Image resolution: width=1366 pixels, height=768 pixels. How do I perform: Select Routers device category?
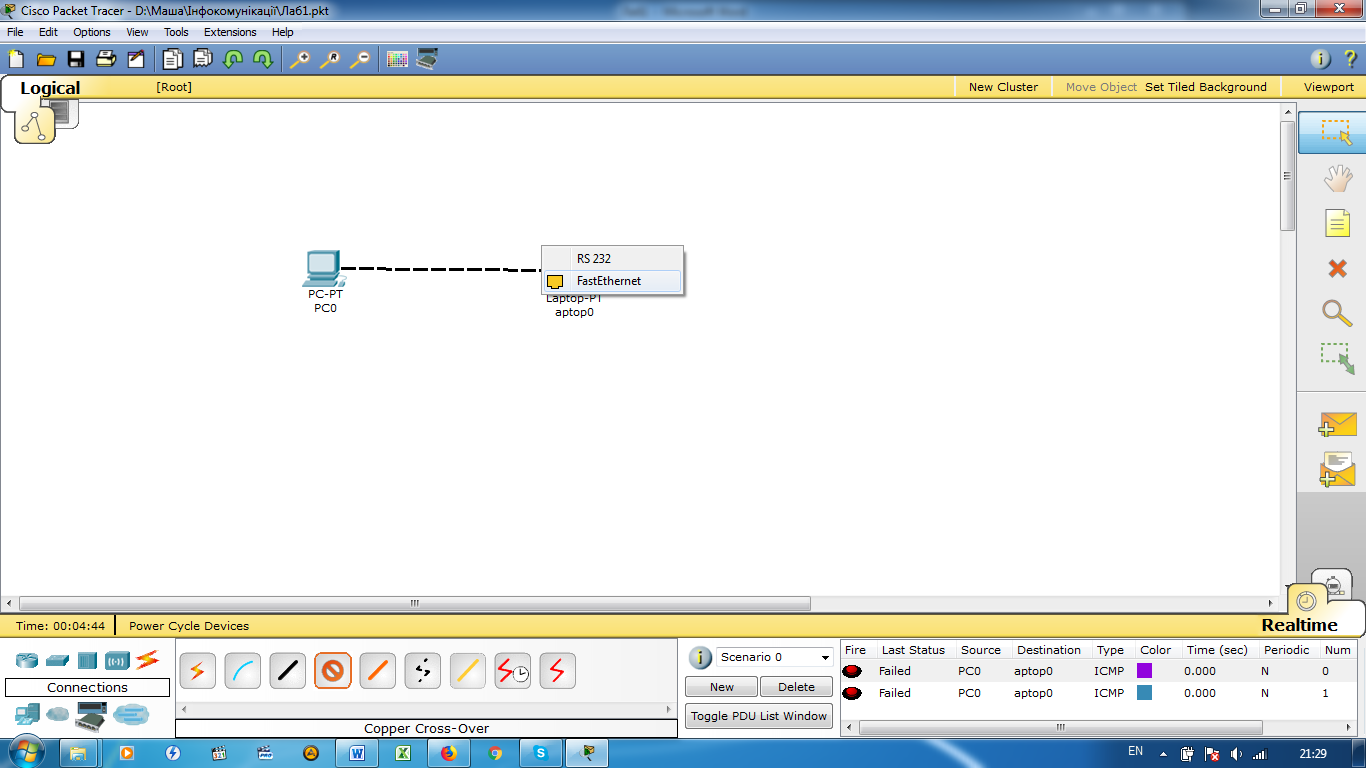click(x=27, y=660)
